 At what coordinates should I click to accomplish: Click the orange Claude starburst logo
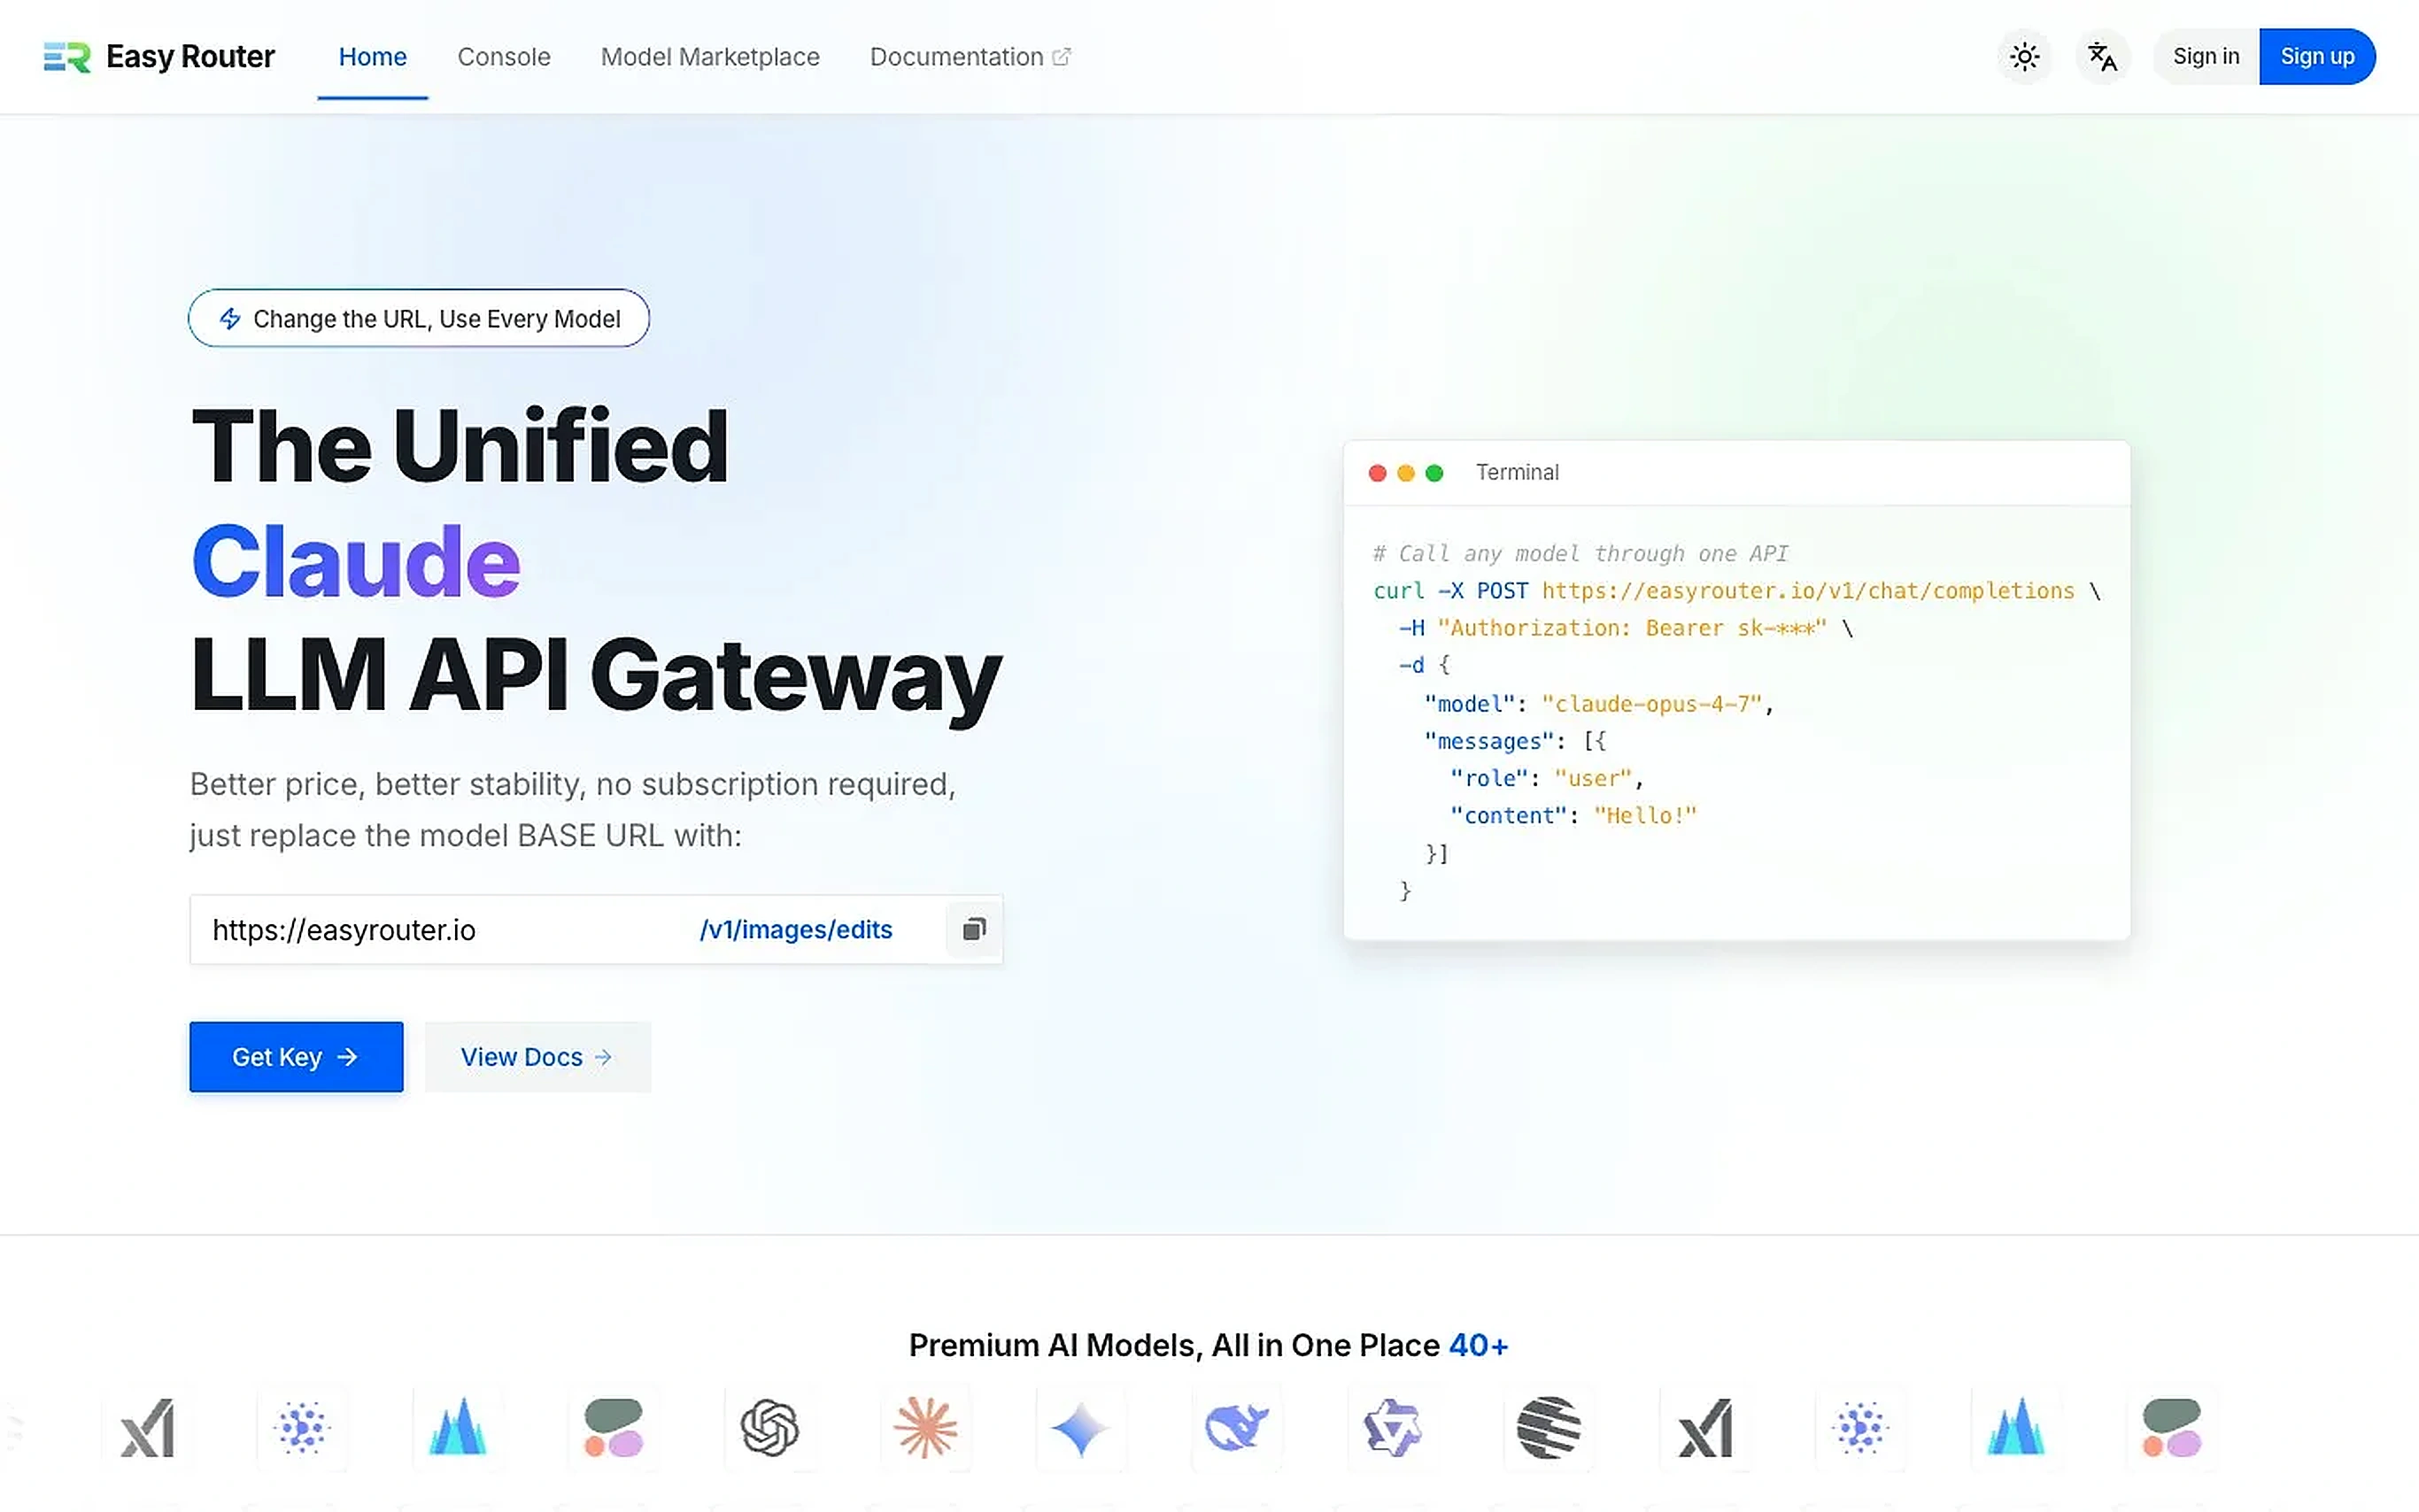click(925, 1427)
